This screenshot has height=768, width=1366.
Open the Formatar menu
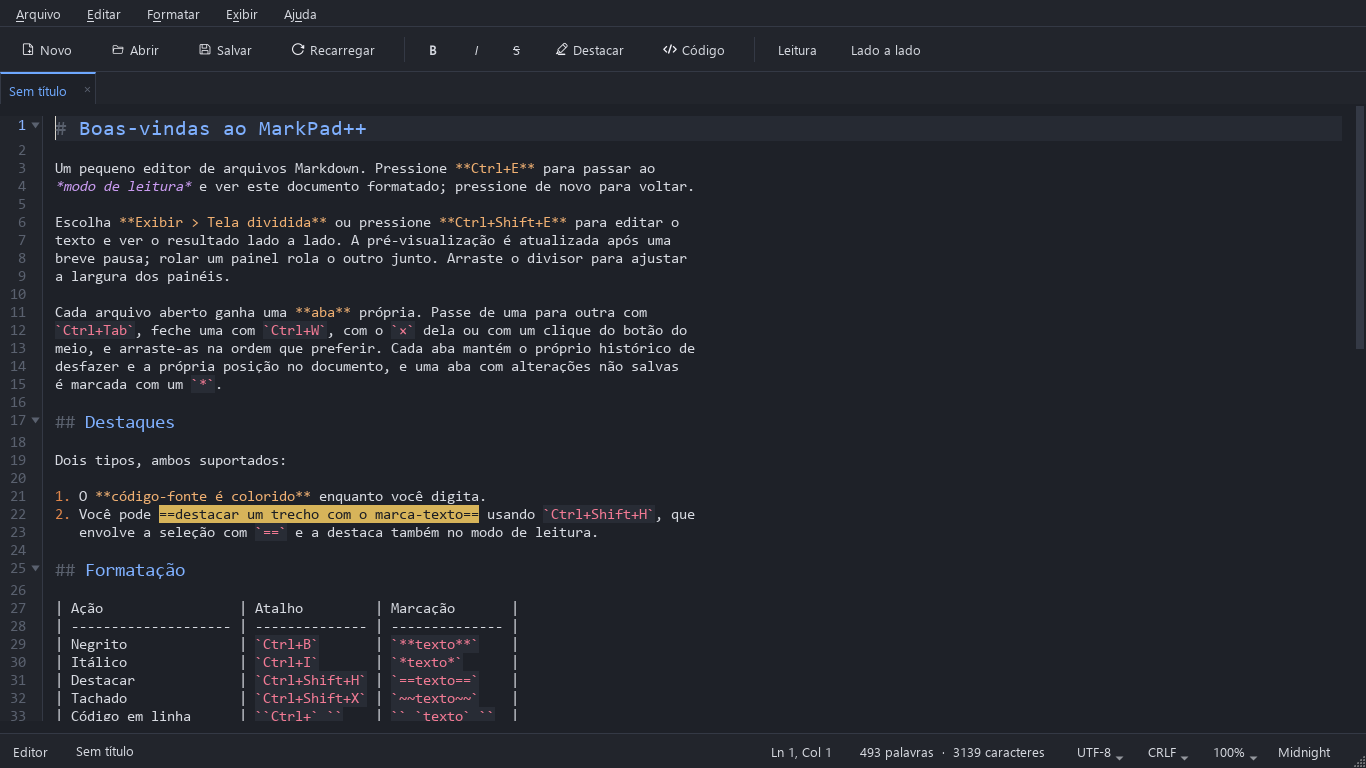tap(173, 14)
